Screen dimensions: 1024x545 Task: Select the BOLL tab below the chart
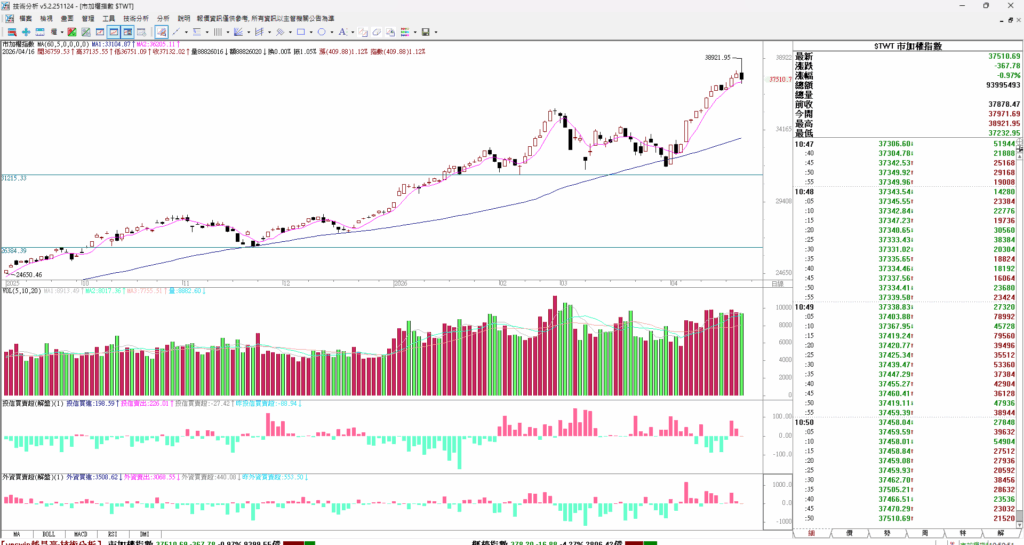(x=48, y=535)
